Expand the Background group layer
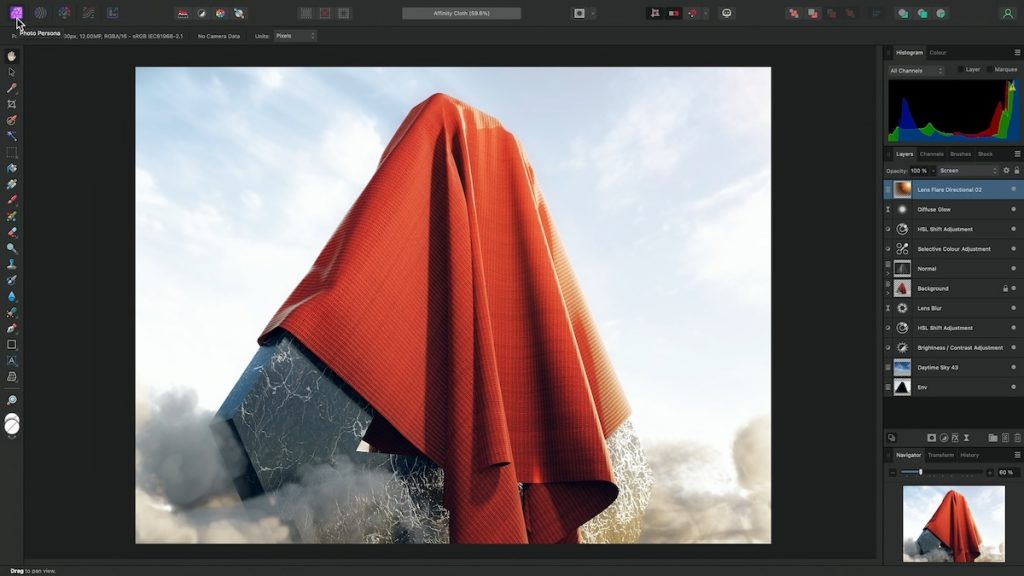 coord(888,292)
